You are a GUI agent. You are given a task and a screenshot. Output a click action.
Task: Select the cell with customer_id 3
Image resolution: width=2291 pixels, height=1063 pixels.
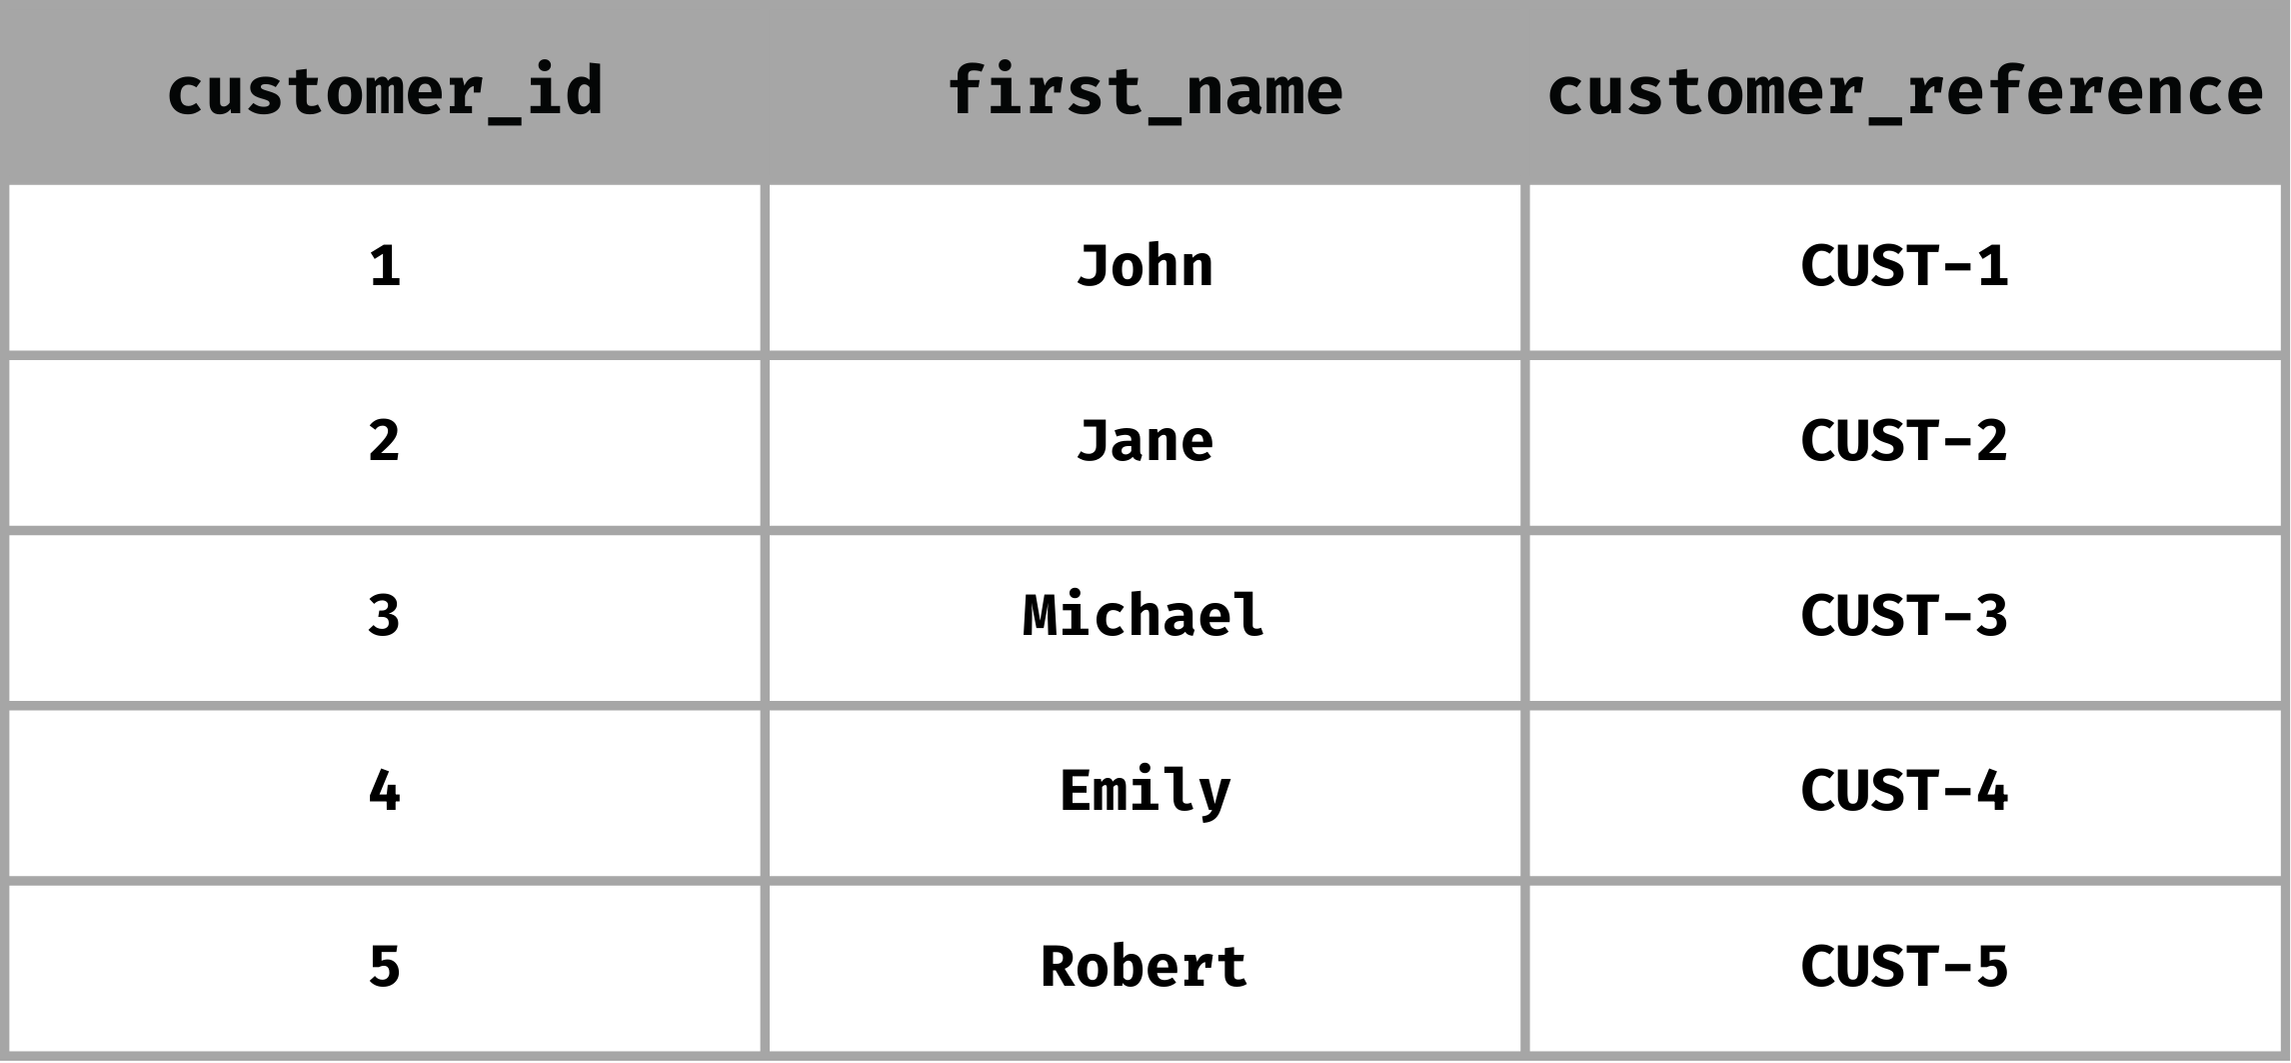pyautogui.click(x=385, y=617)
